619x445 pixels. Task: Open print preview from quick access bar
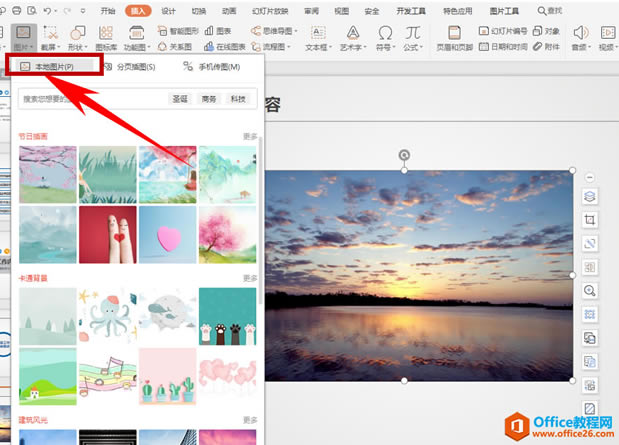tap(32, 11)
